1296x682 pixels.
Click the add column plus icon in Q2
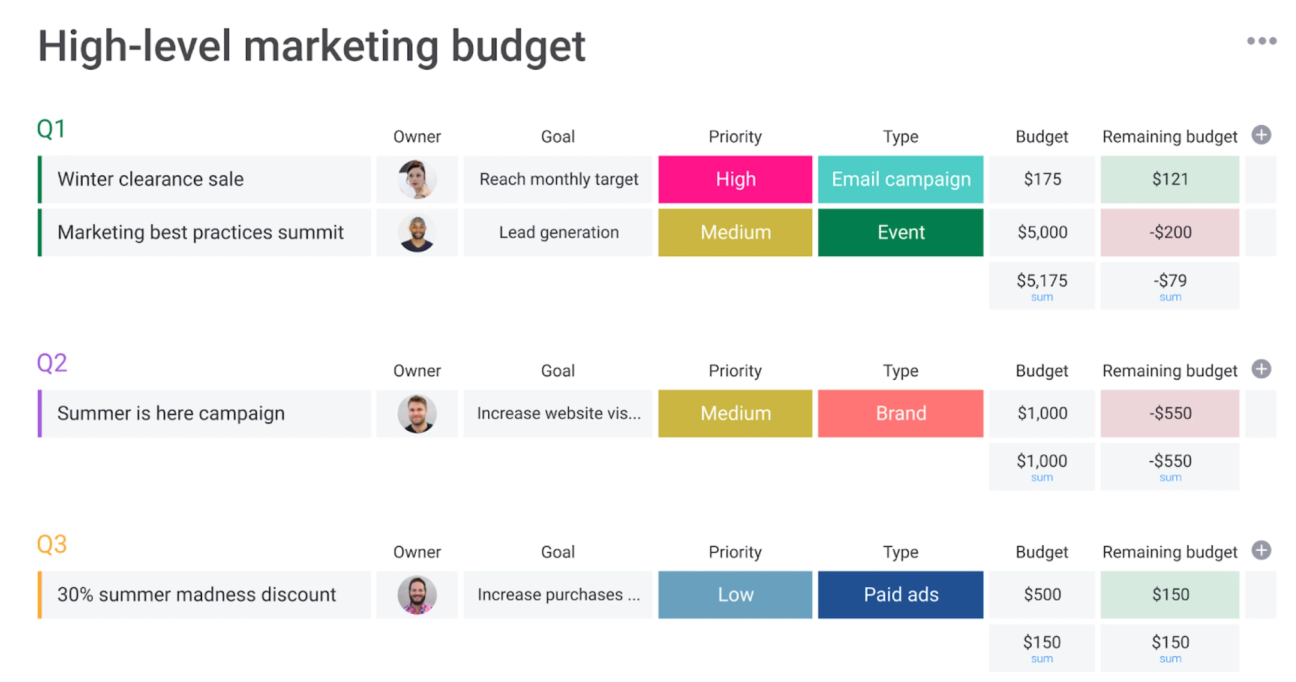coord(1261,369)
